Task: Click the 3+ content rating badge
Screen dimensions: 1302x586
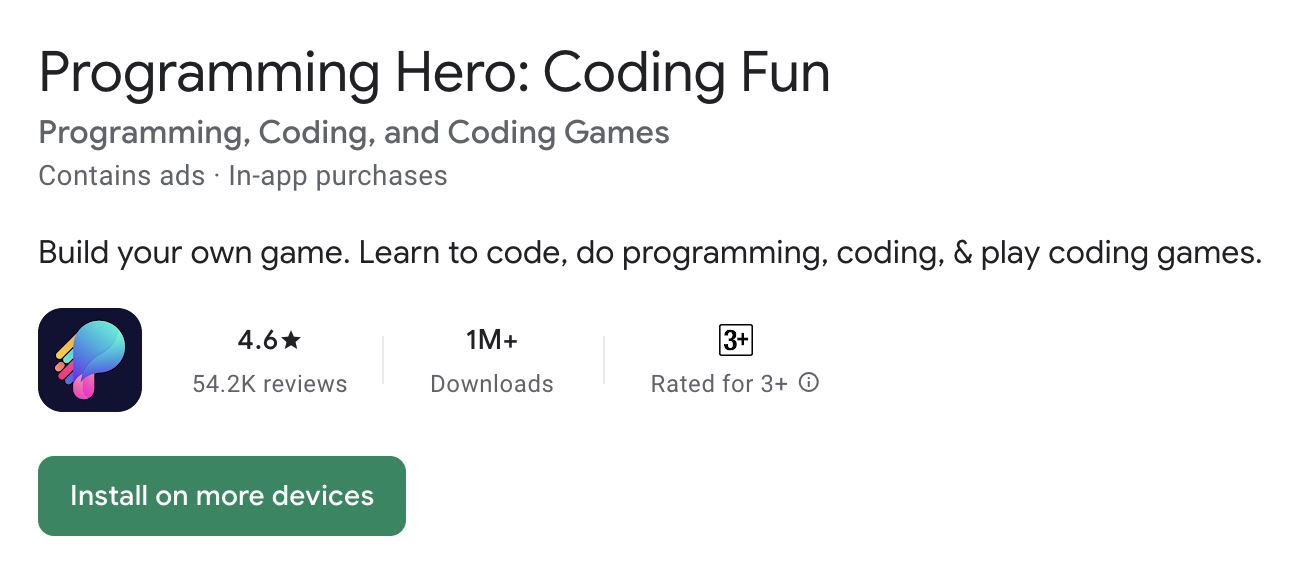Action: point(736,340)
